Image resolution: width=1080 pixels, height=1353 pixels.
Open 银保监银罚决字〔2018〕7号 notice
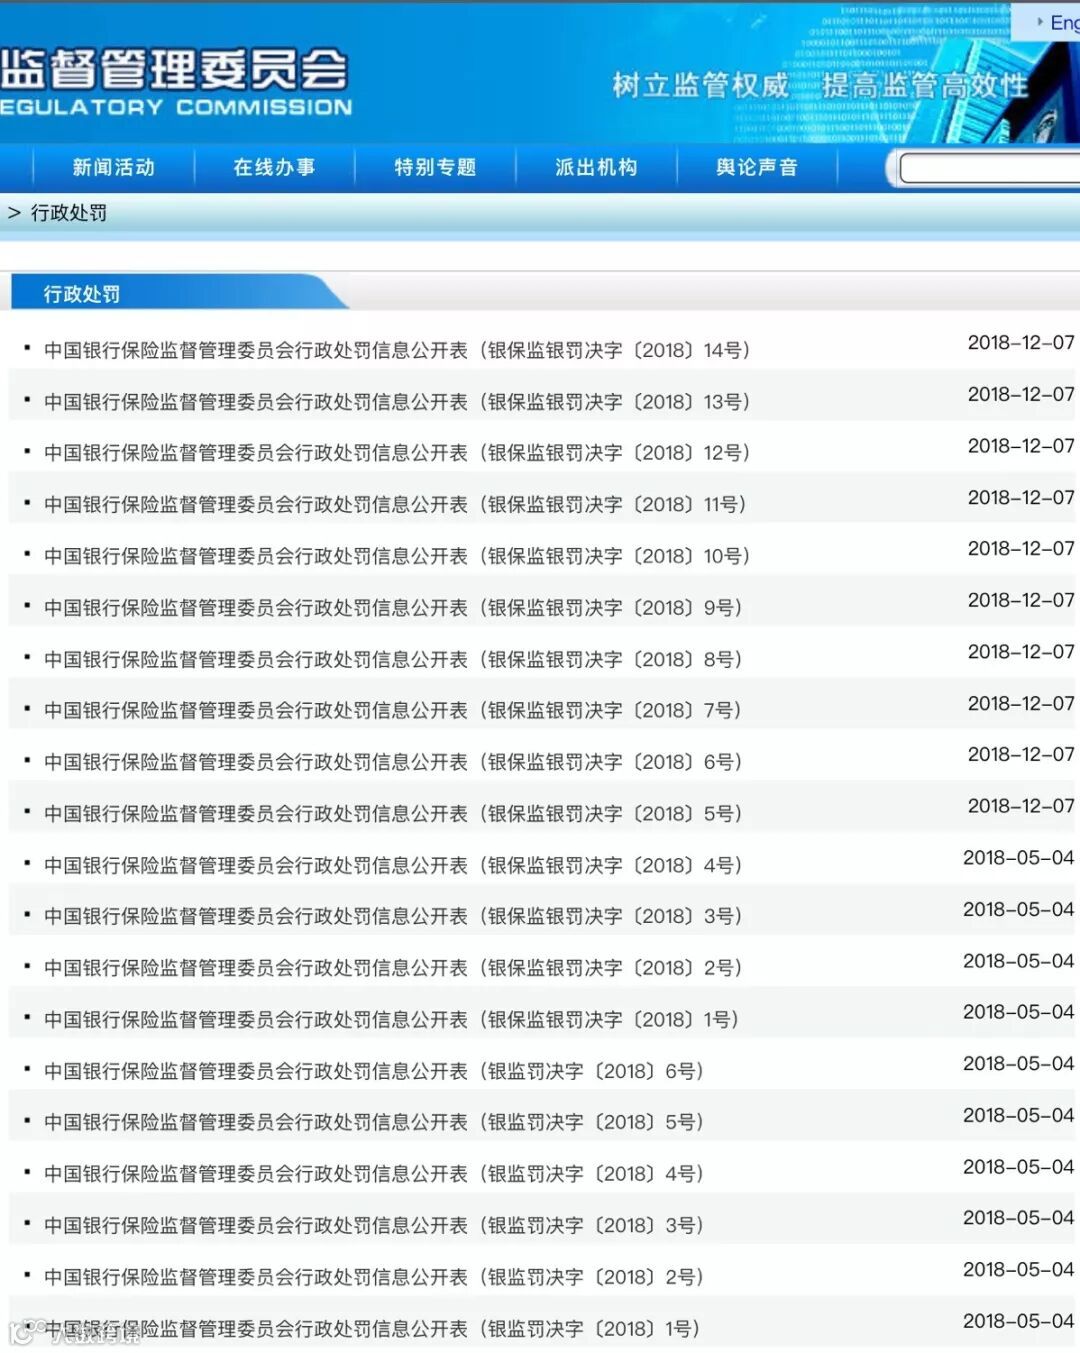[x=393, y=711]
